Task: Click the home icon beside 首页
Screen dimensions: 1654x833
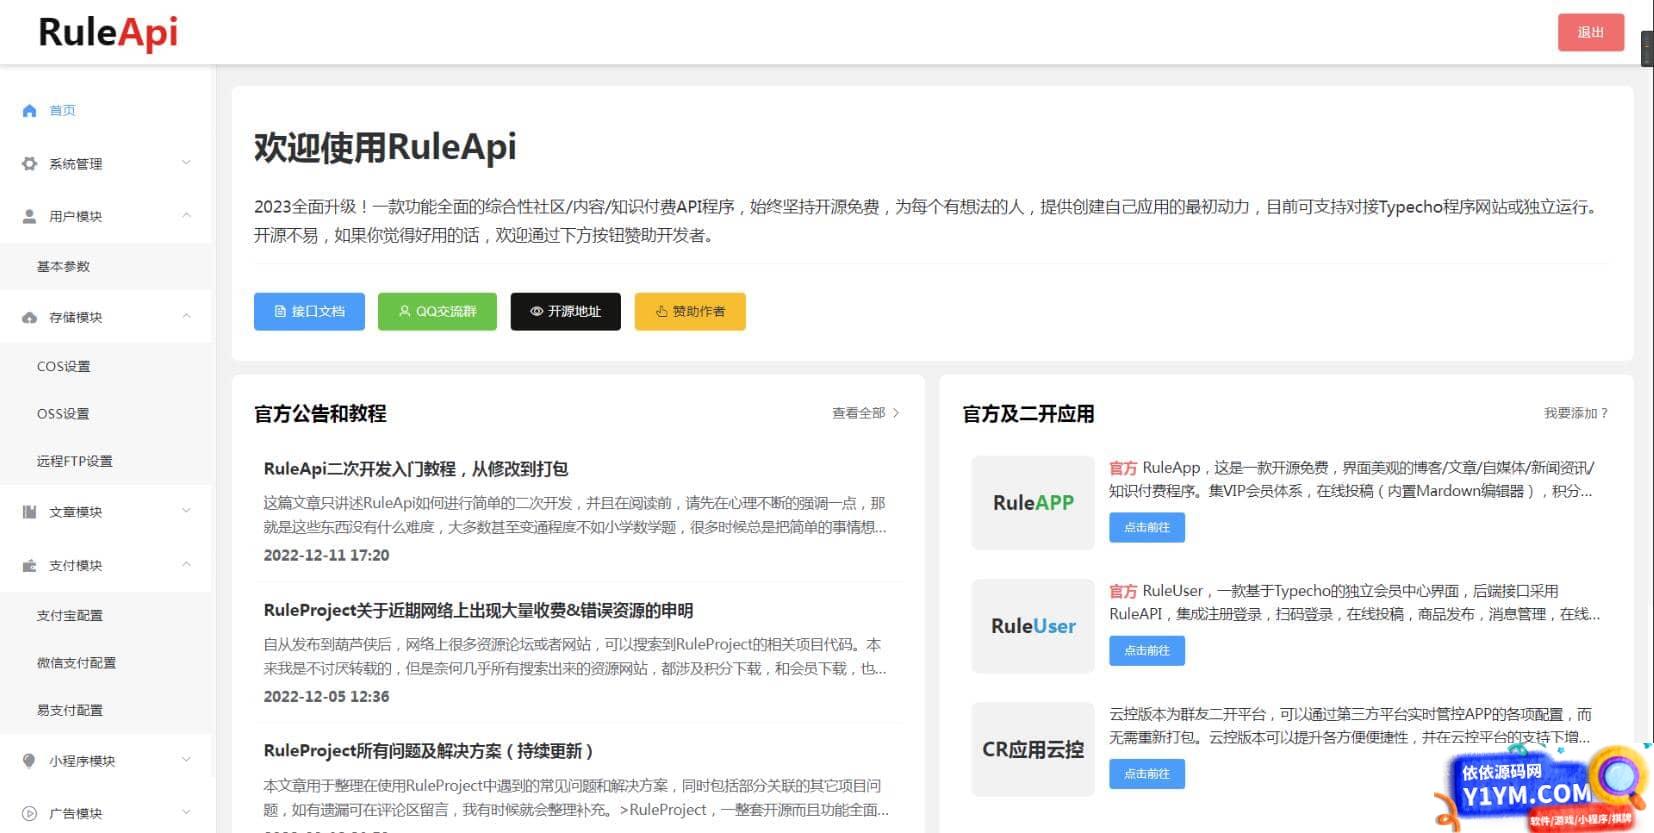Action: (x=29, y=111)
